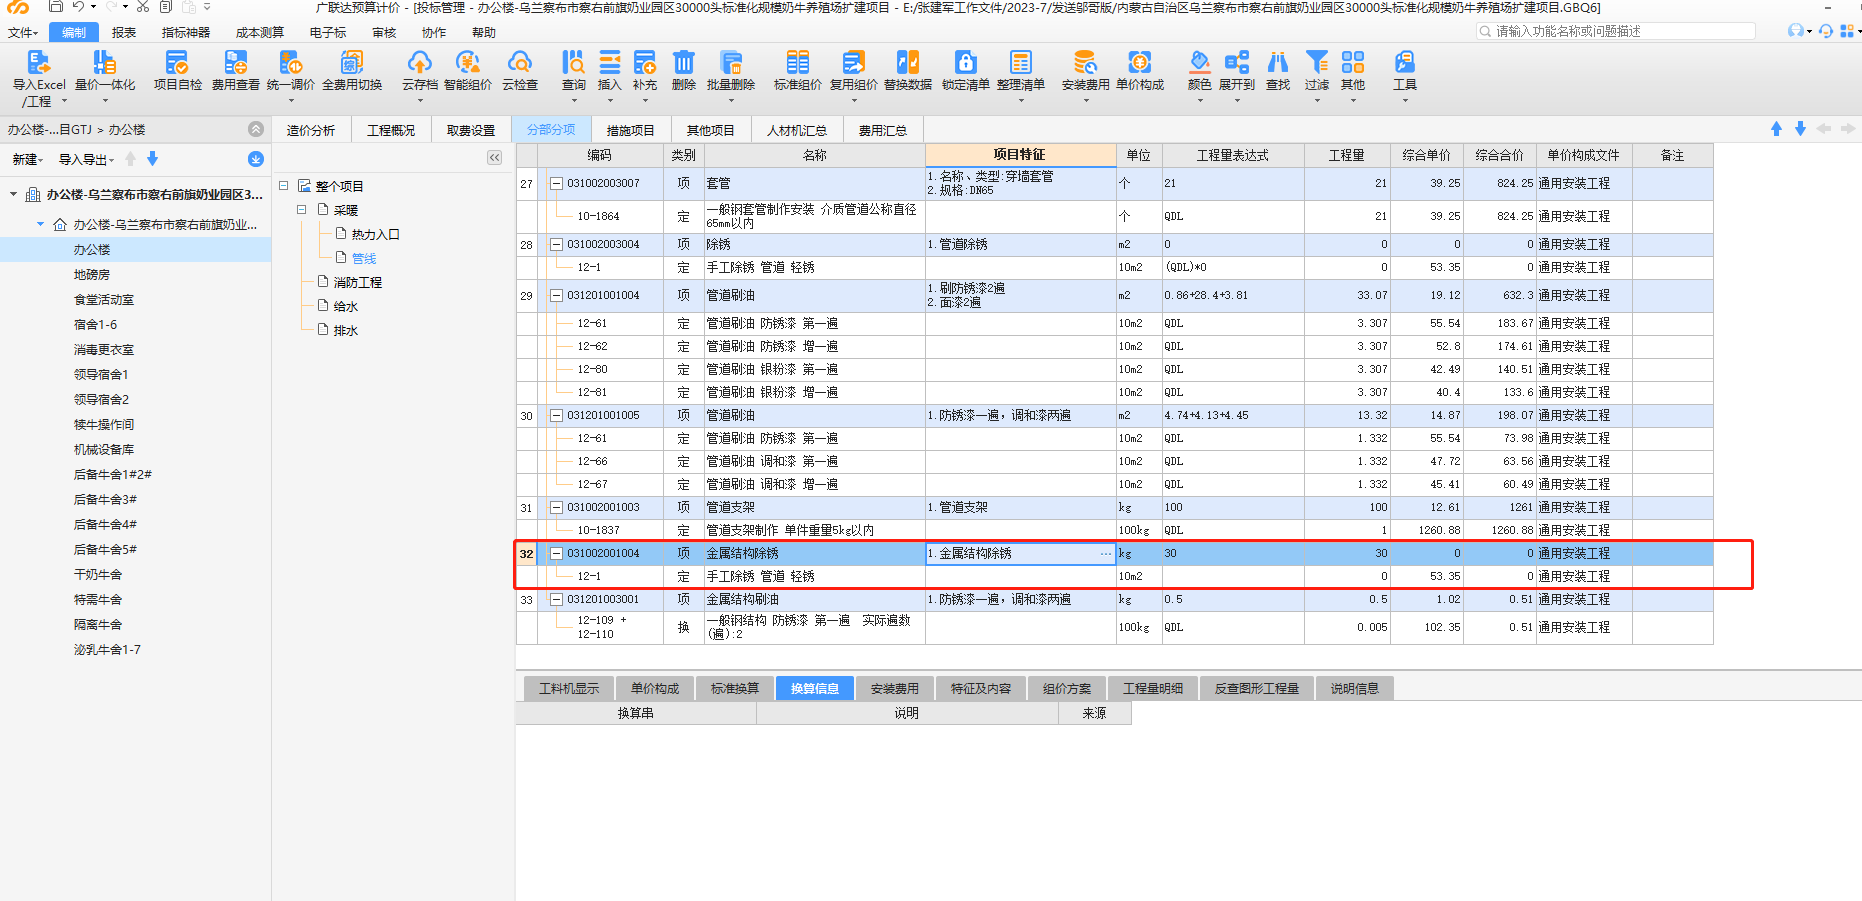1862x901 pixels.
Task: Click the 云检查 icon
Action: [520, 62]
